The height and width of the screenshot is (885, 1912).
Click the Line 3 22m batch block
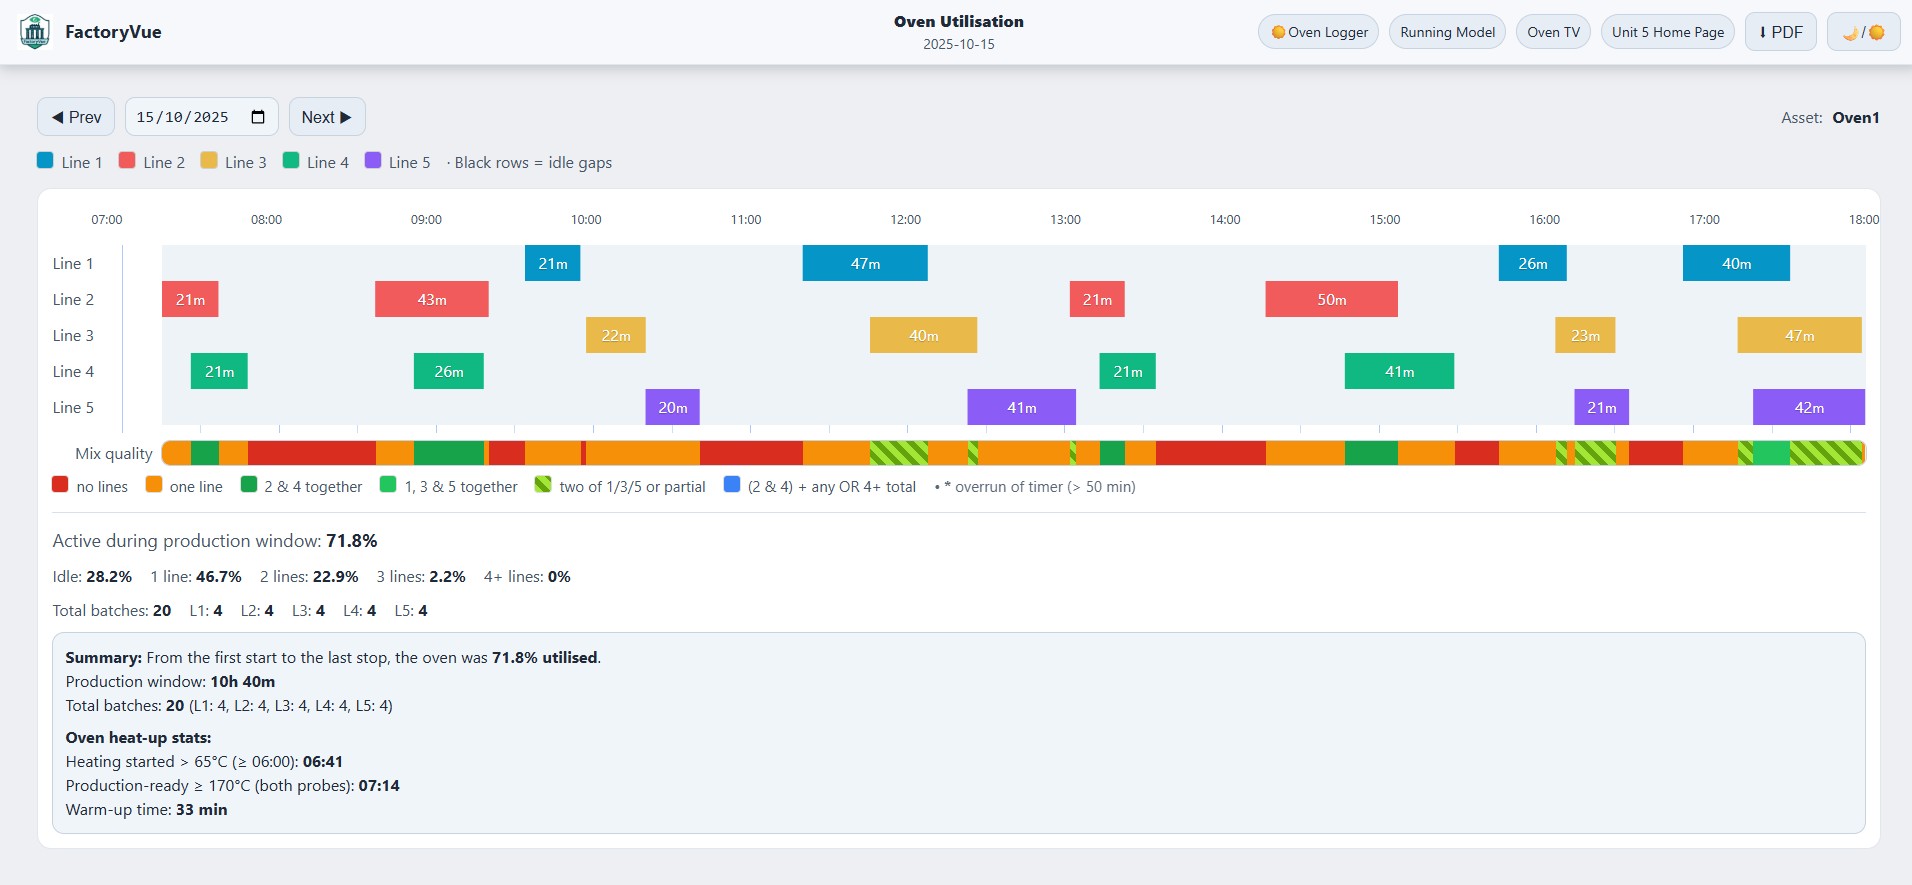pyautogui.click(x=615, y=336)
